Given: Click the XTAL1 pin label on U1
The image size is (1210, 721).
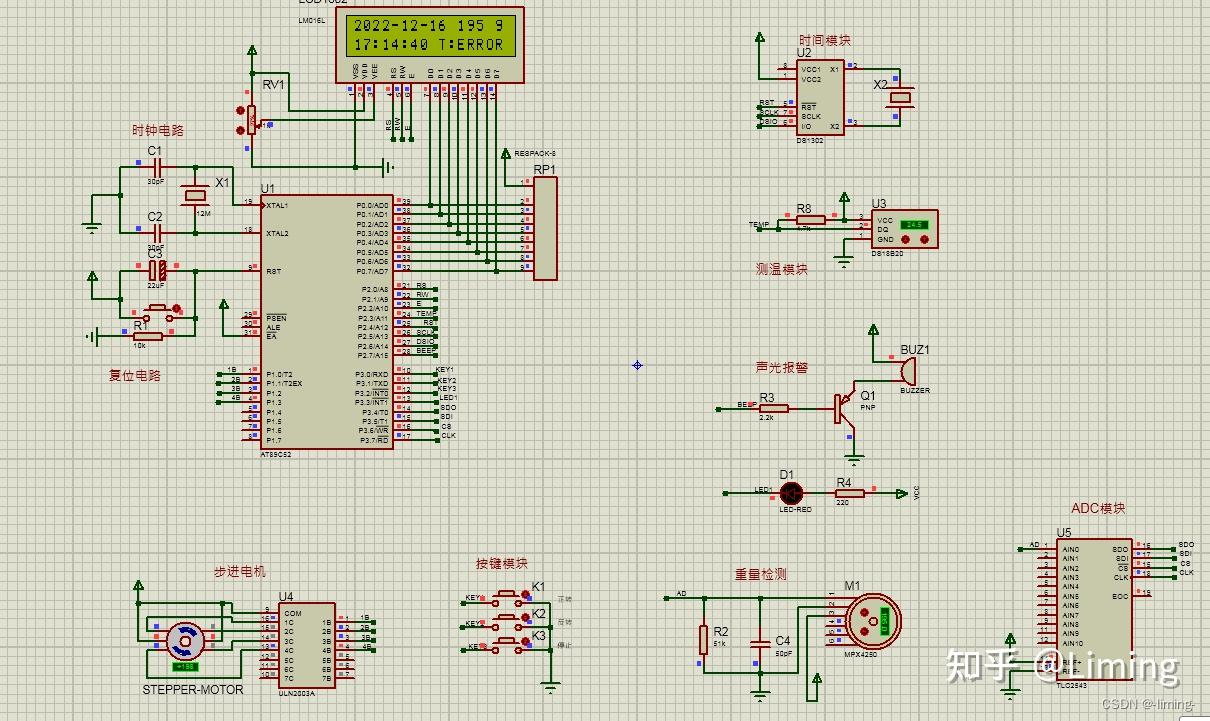Looking at the screenshot, I should tap(277, 205).
